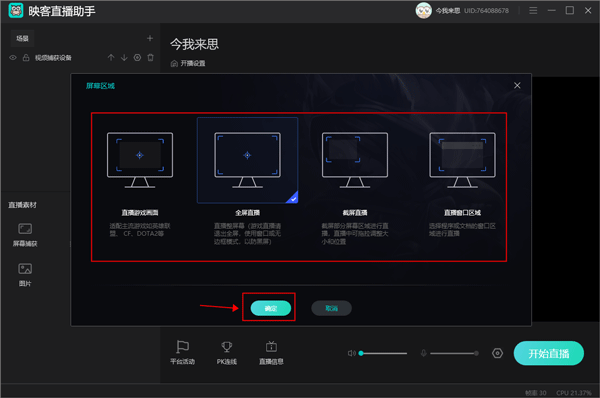The width and height of the screenshot is (600, 398).
Task: Click the 今我来思 room title
Action: click(194, 44)
